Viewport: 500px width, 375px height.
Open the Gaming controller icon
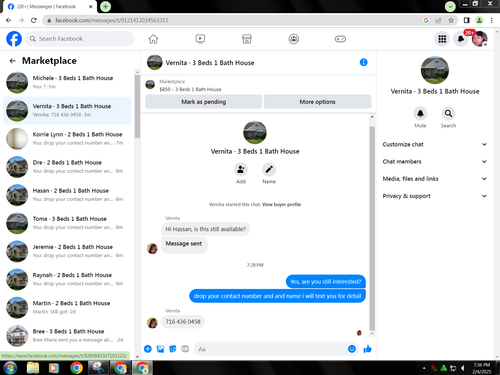coord(340,39)
